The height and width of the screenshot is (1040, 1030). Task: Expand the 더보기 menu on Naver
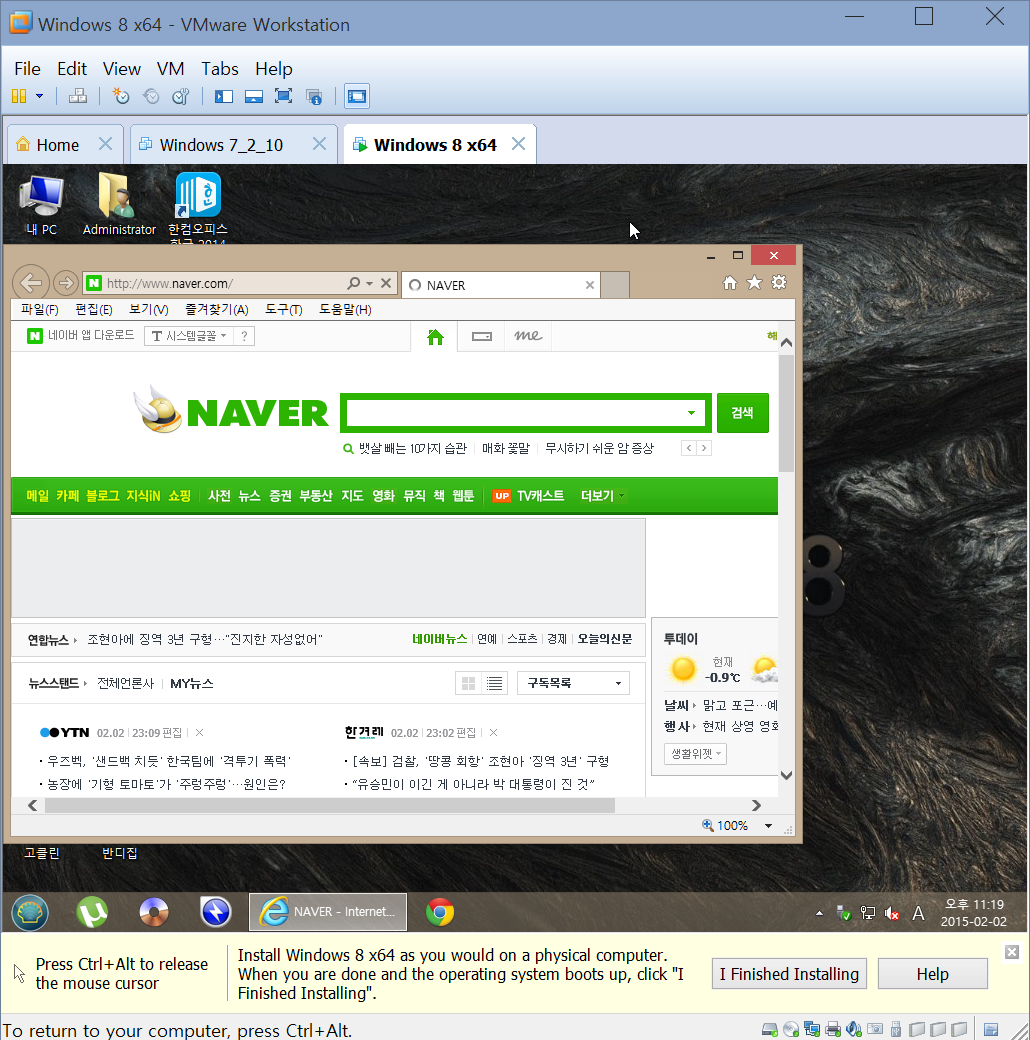tap(602, 496)
